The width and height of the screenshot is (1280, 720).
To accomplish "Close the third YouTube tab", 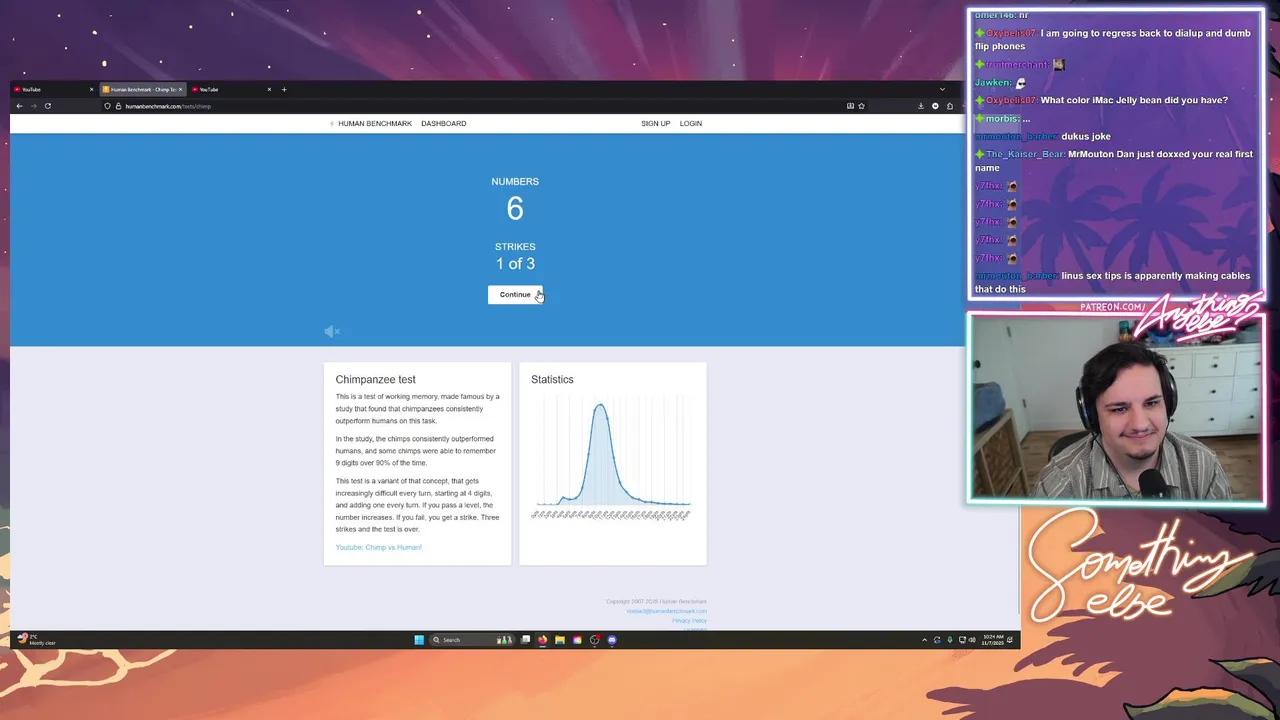I will click(269, 89).
